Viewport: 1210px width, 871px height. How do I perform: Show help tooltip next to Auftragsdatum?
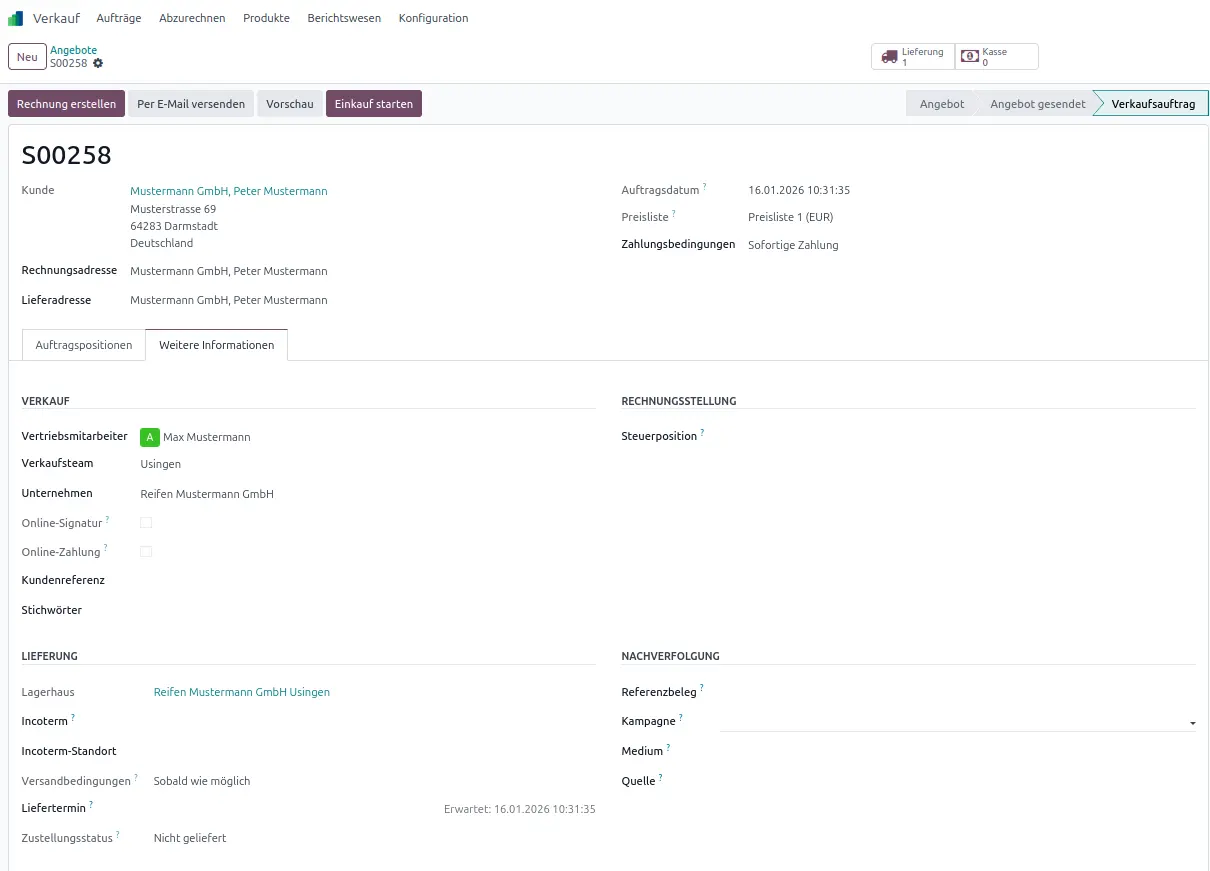[x=704, y=187]
